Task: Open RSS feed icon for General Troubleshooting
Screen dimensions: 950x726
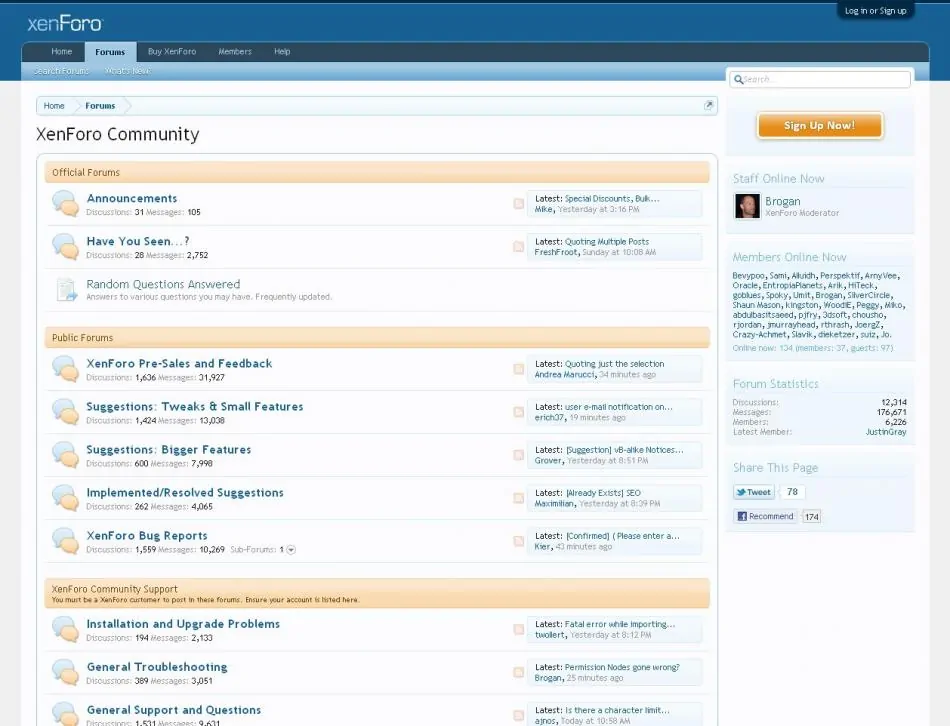Action: point(519,673)
